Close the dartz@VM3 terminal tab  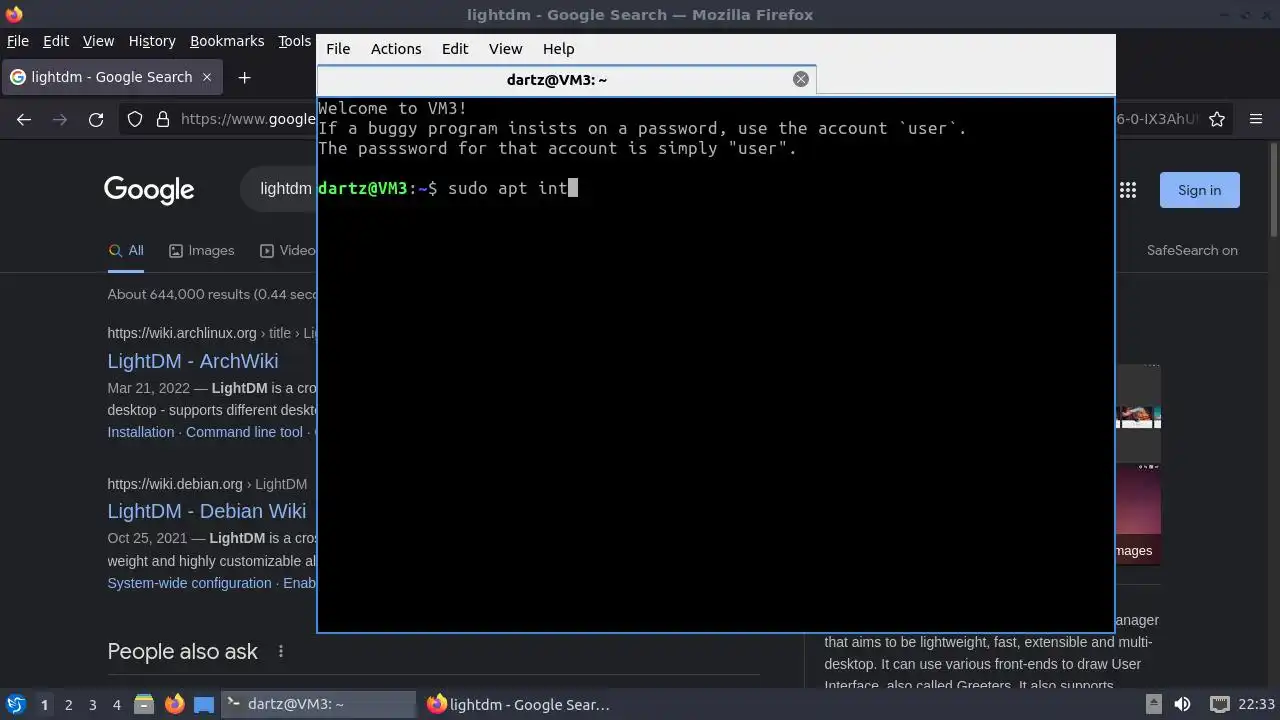pyautogui.click(x=801, y=79)
